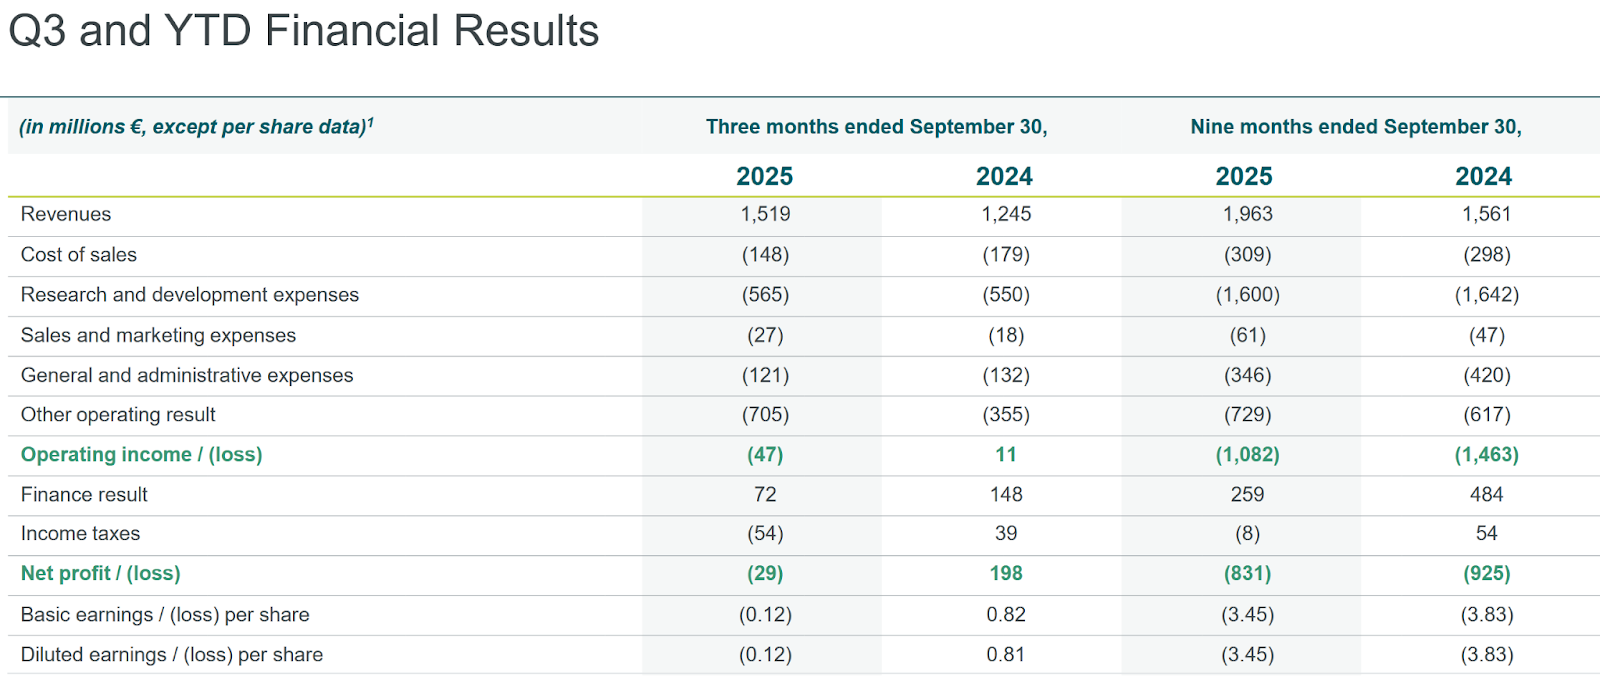
Task: Click the "Income taxes" row label
Action: pyautogui.click(x=80, y=534)
